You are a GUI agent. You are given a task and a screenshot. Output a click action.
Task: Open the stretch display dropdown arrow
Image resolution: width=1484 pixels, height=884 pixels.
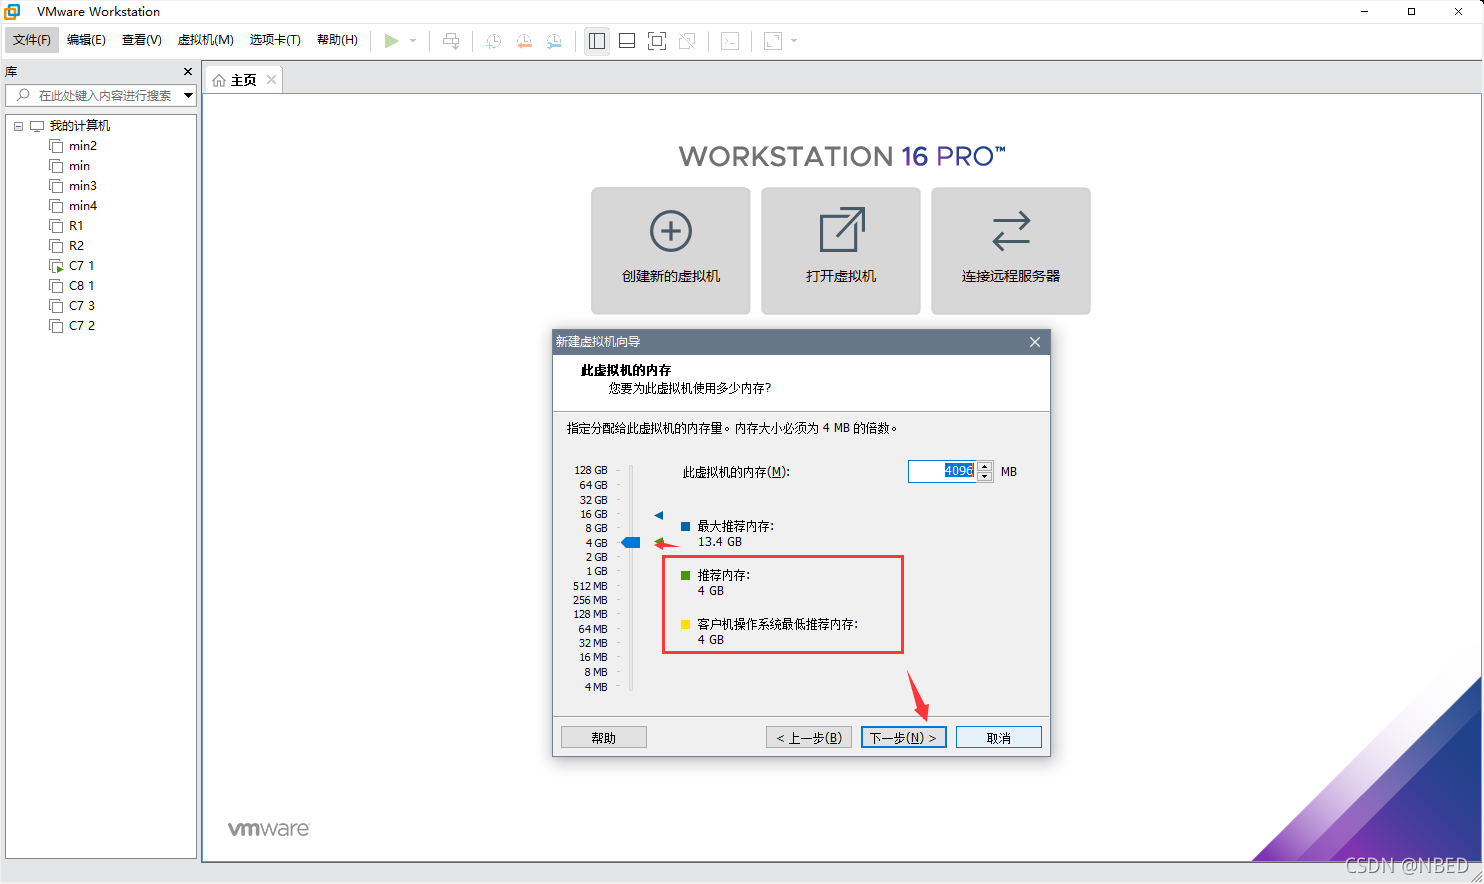[x=794, y=41]
